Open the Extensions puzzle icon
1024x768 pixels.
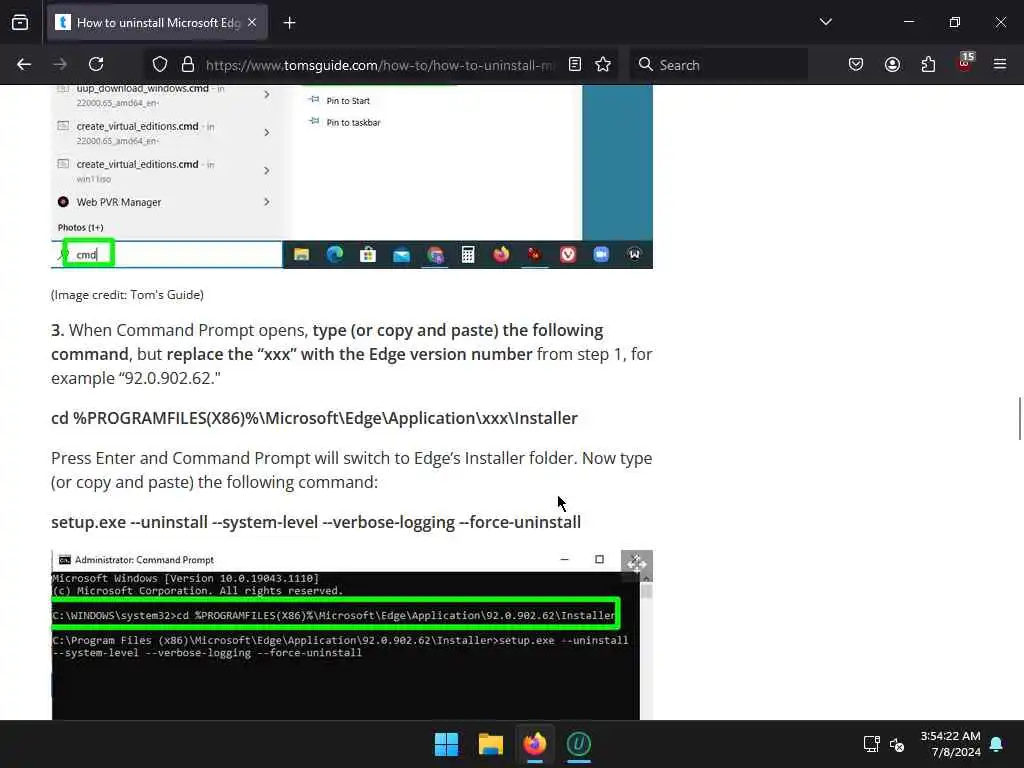928,65
